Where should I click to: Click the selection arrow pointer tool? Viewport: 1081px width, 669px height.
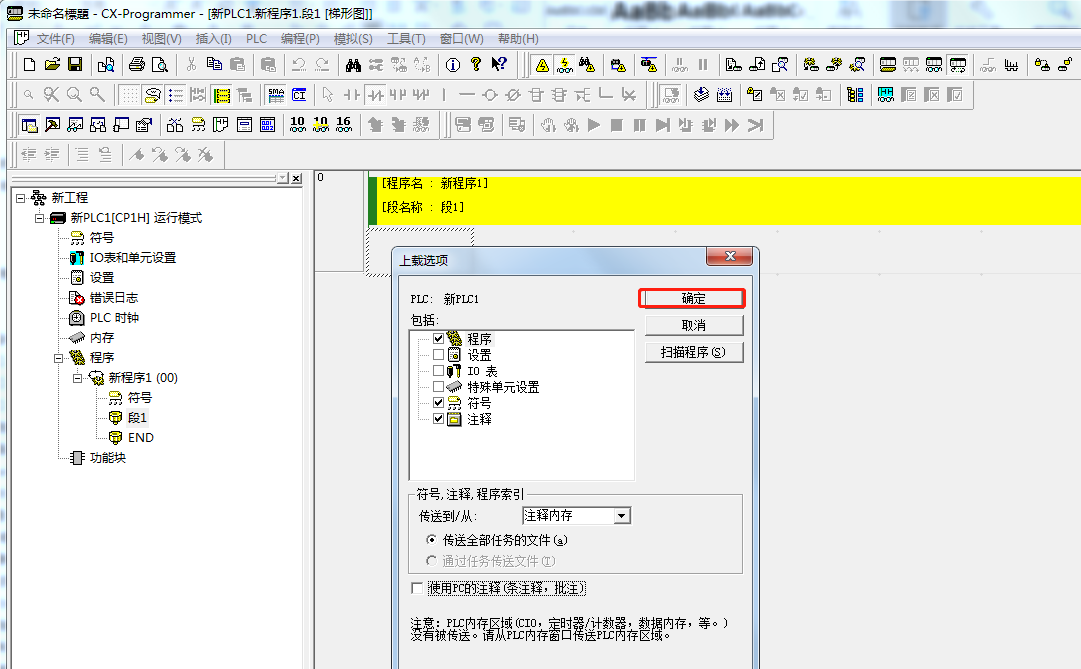328,94
